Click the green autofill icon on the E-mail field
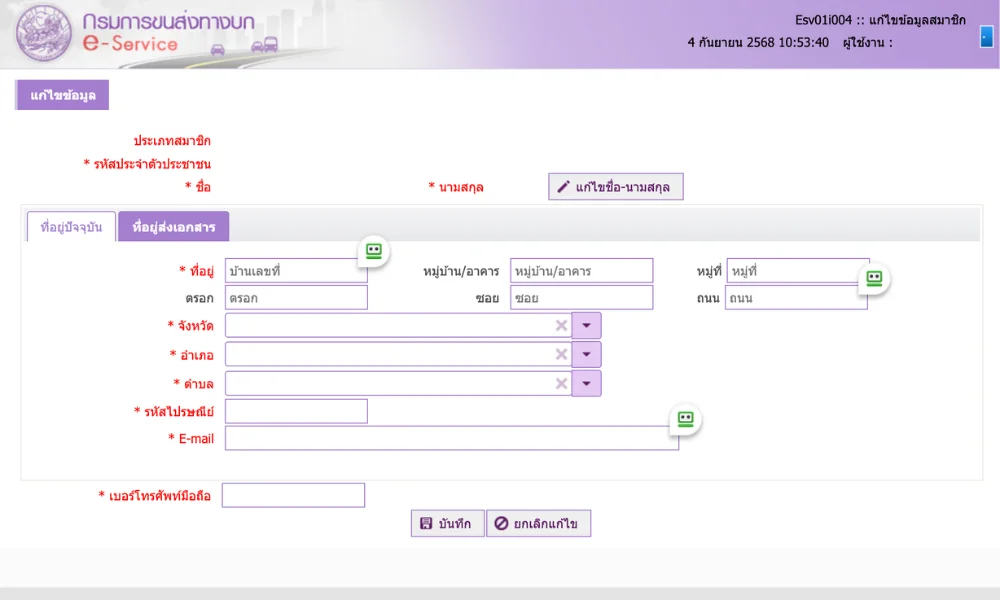Viewport: 1000px width, 600px height. pyautogui.click(x=685, y=419)
